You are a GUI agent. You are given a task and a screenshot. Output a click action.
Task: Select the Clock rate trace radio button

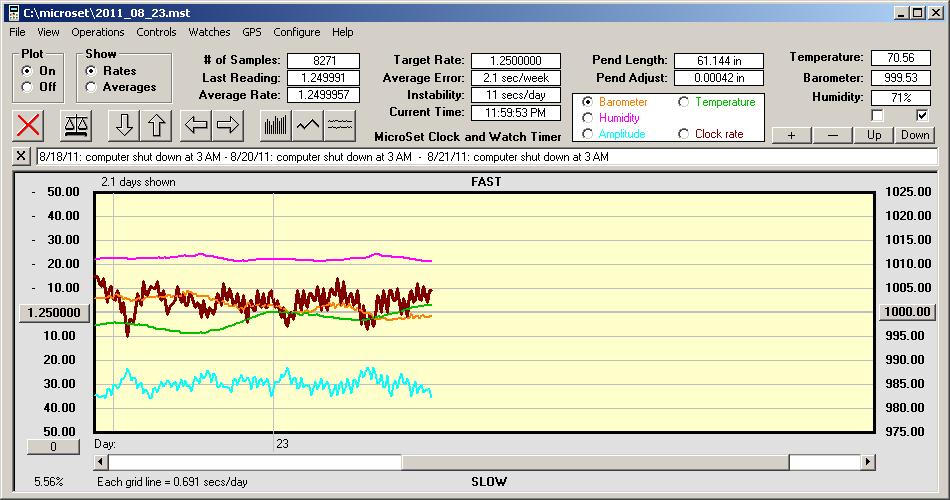coord(683,133)
